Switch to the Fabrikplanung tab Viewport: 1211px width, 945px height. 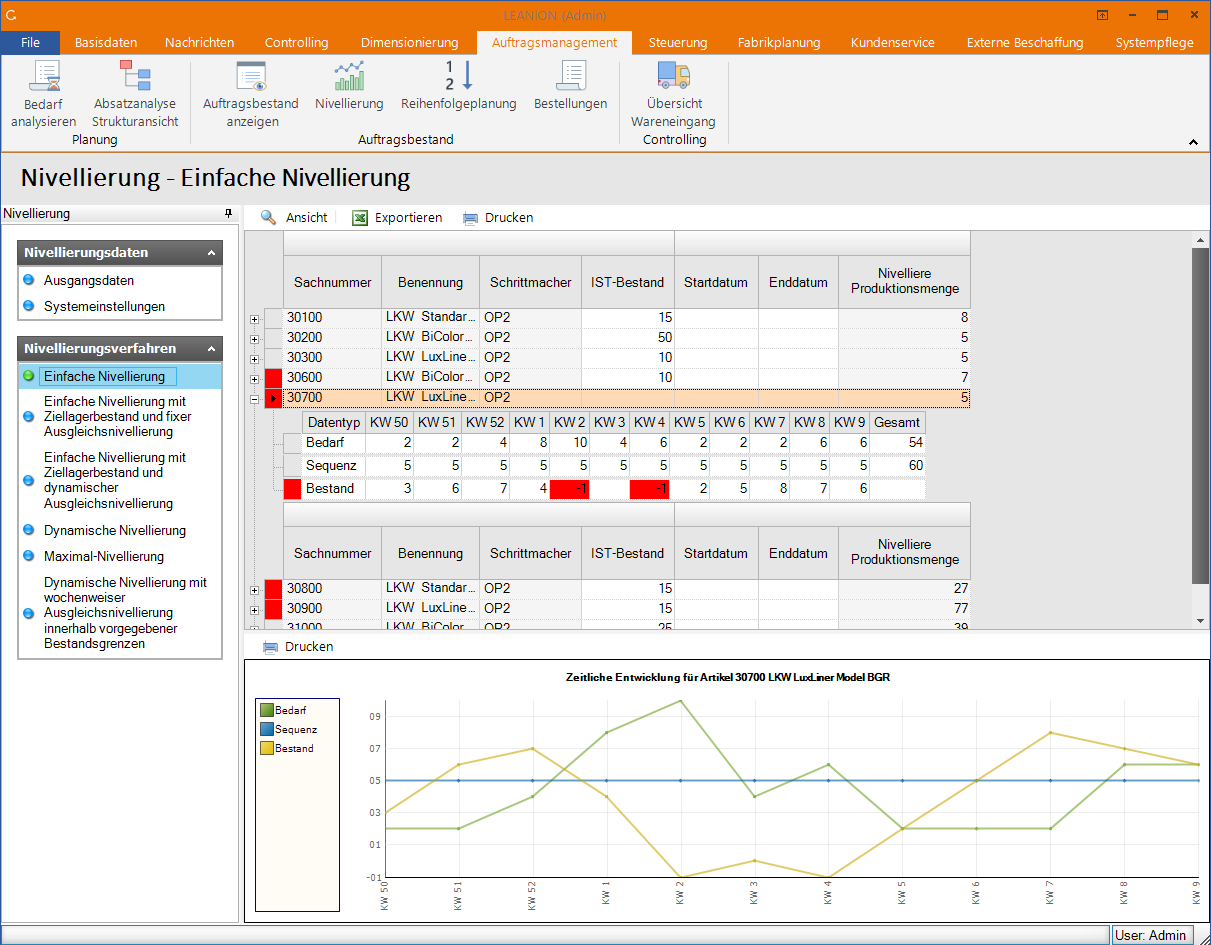coord(778,42)
